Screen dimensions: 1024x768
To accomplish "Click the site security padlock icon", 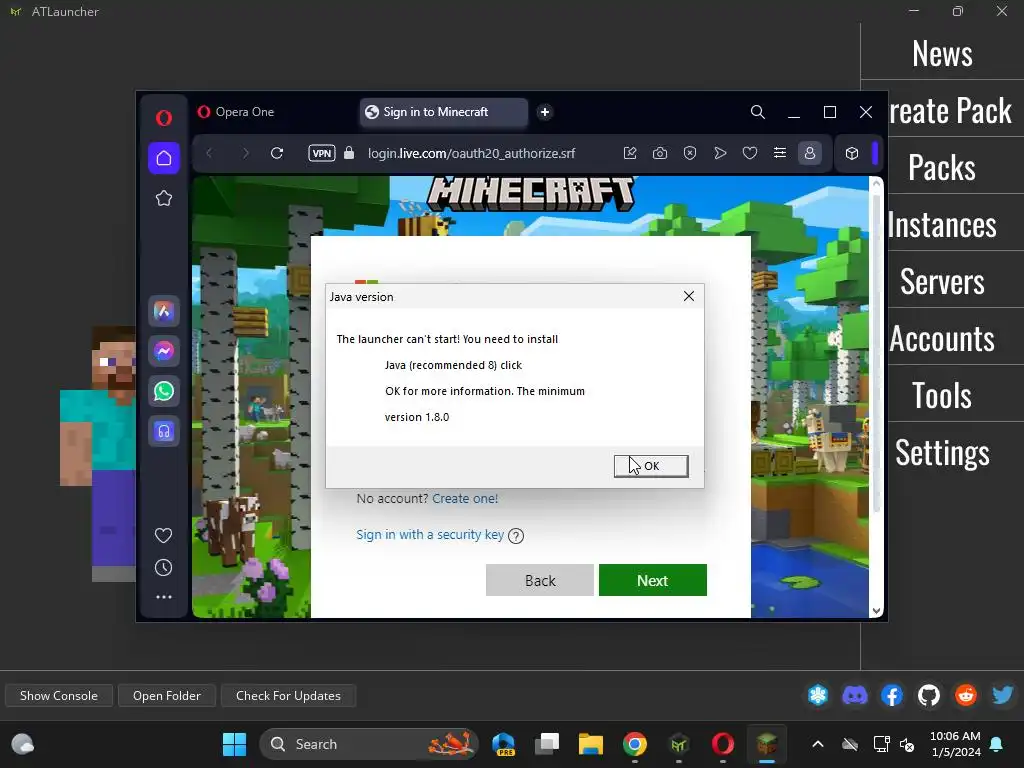I will point(349,153).
